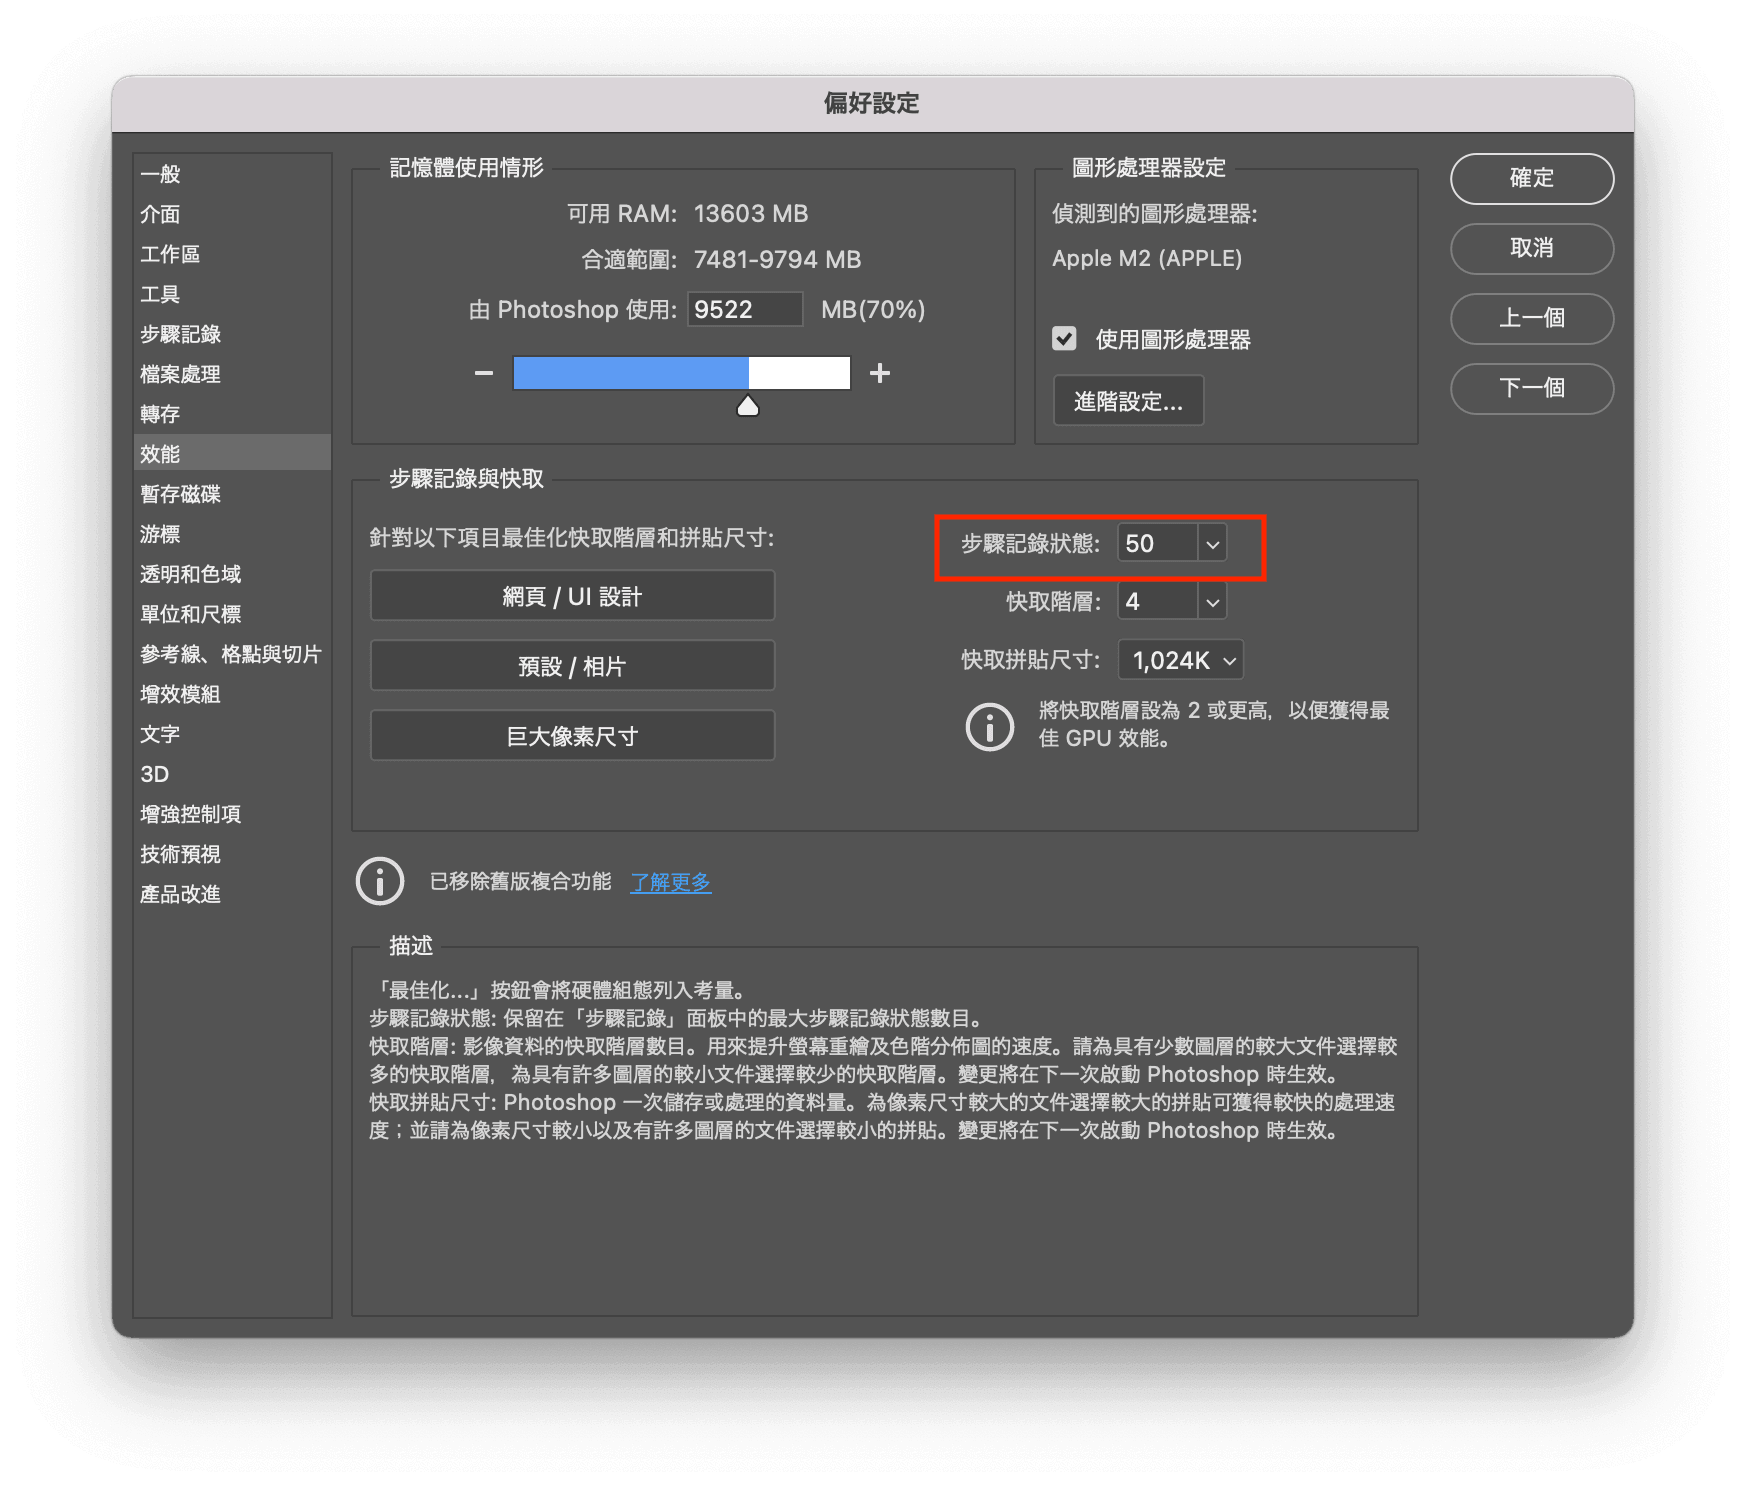Click the memory usage slider bar
This screenshot has height=1486, width=1746.
point(681,373)
